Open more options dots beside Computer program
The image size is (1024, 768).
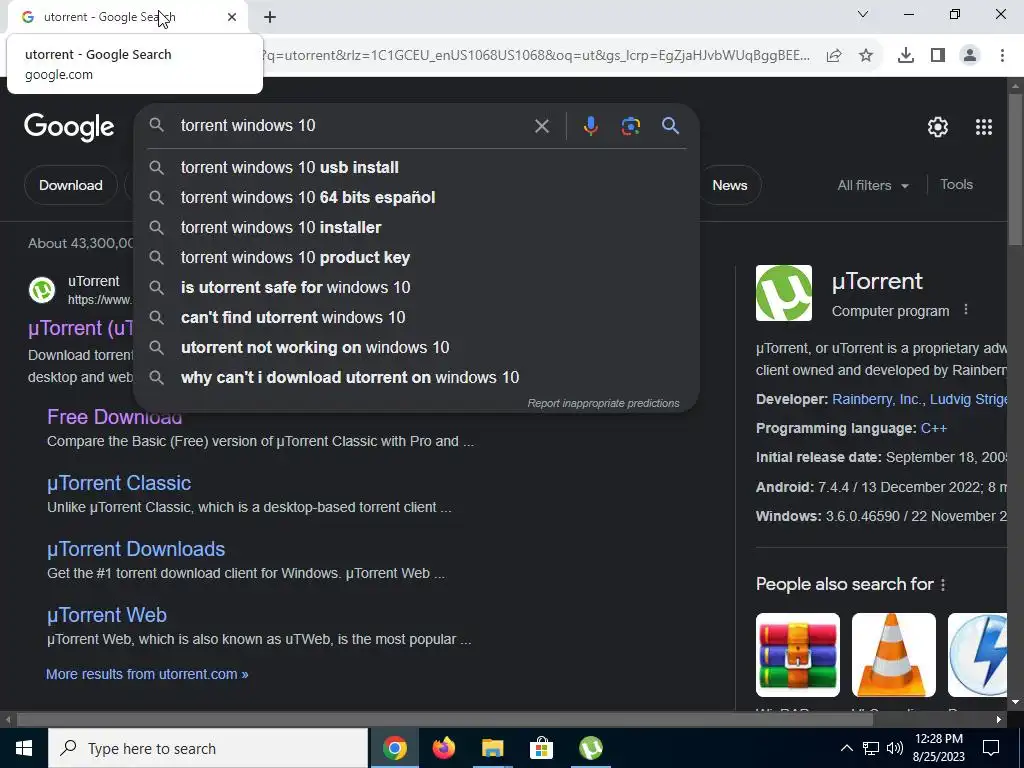coord(966,310)
